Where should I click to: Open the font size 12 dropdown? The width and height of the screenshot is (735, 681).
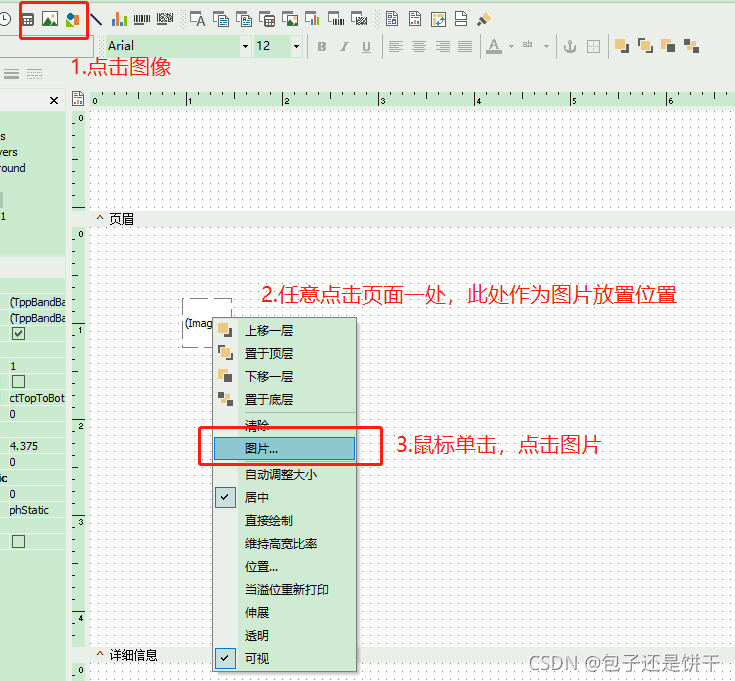coord(296,46)
